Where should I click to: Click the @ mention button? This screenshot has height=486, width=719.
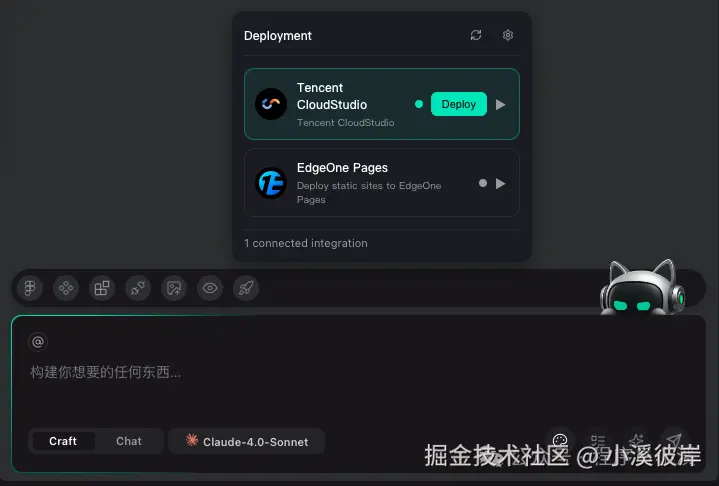[x=38, y=342]
